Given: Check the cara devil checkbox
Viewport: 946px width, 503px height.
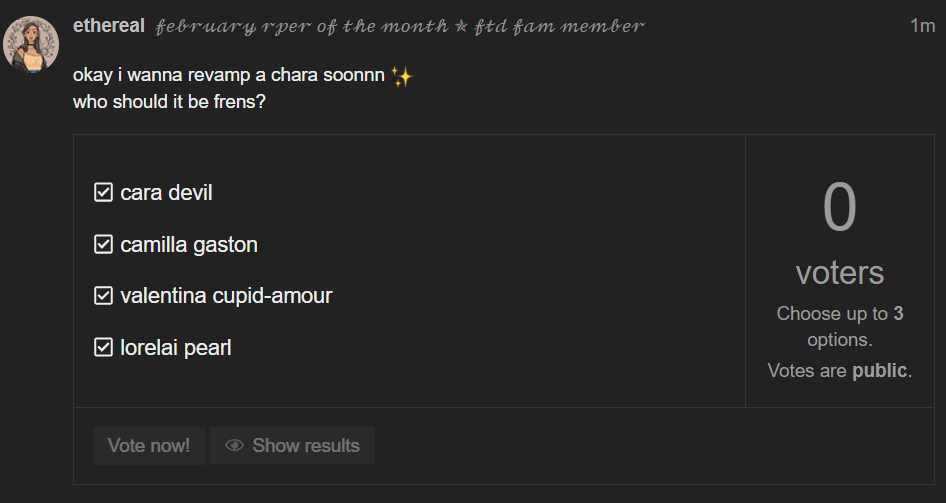Looking at the screenshot, I should (x=103, y=193).
